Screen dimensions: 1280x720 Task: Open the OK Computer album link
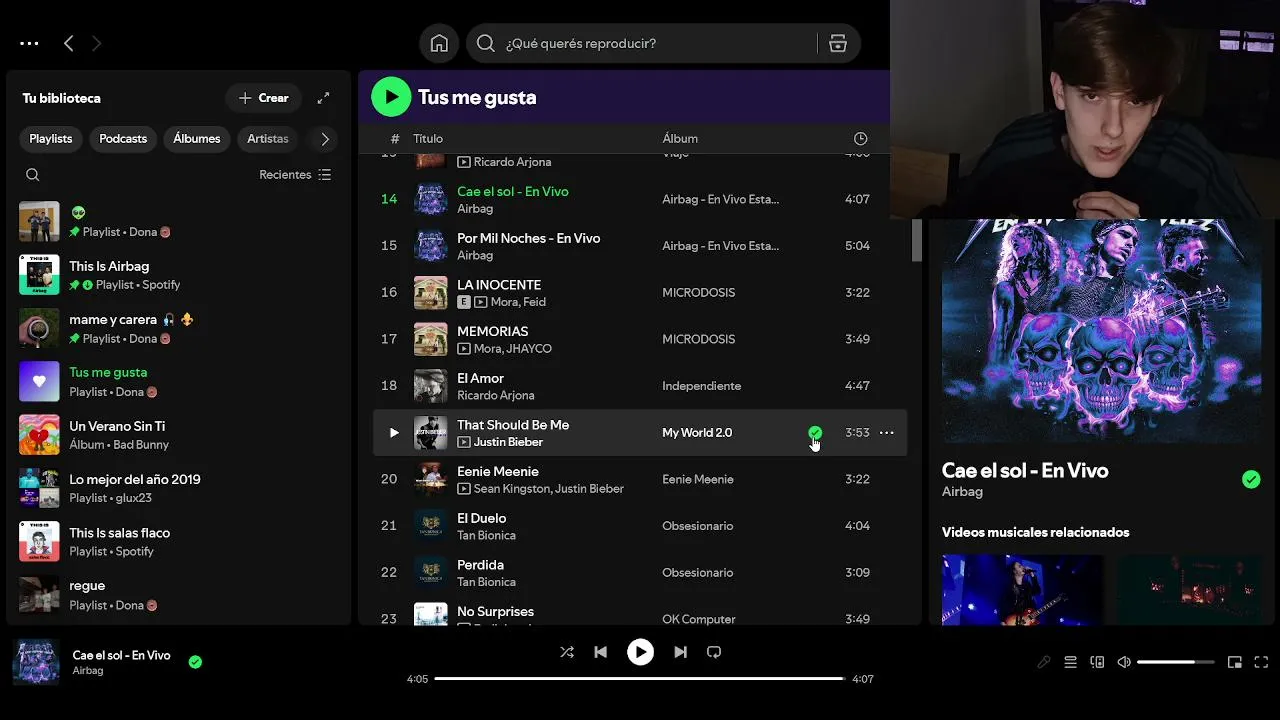tap(699, 619)
